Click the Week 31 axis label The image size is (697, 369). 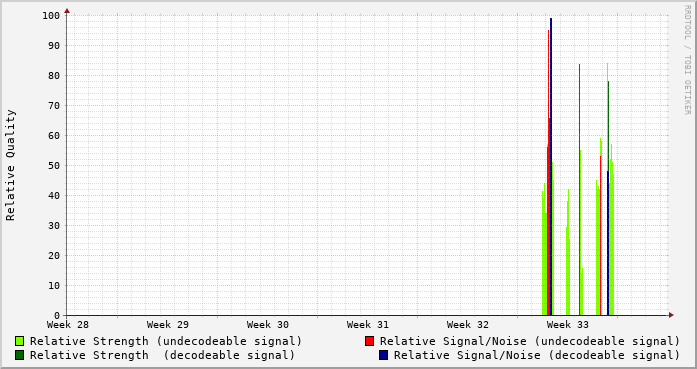pyautogui.click(x=368, y=325)
